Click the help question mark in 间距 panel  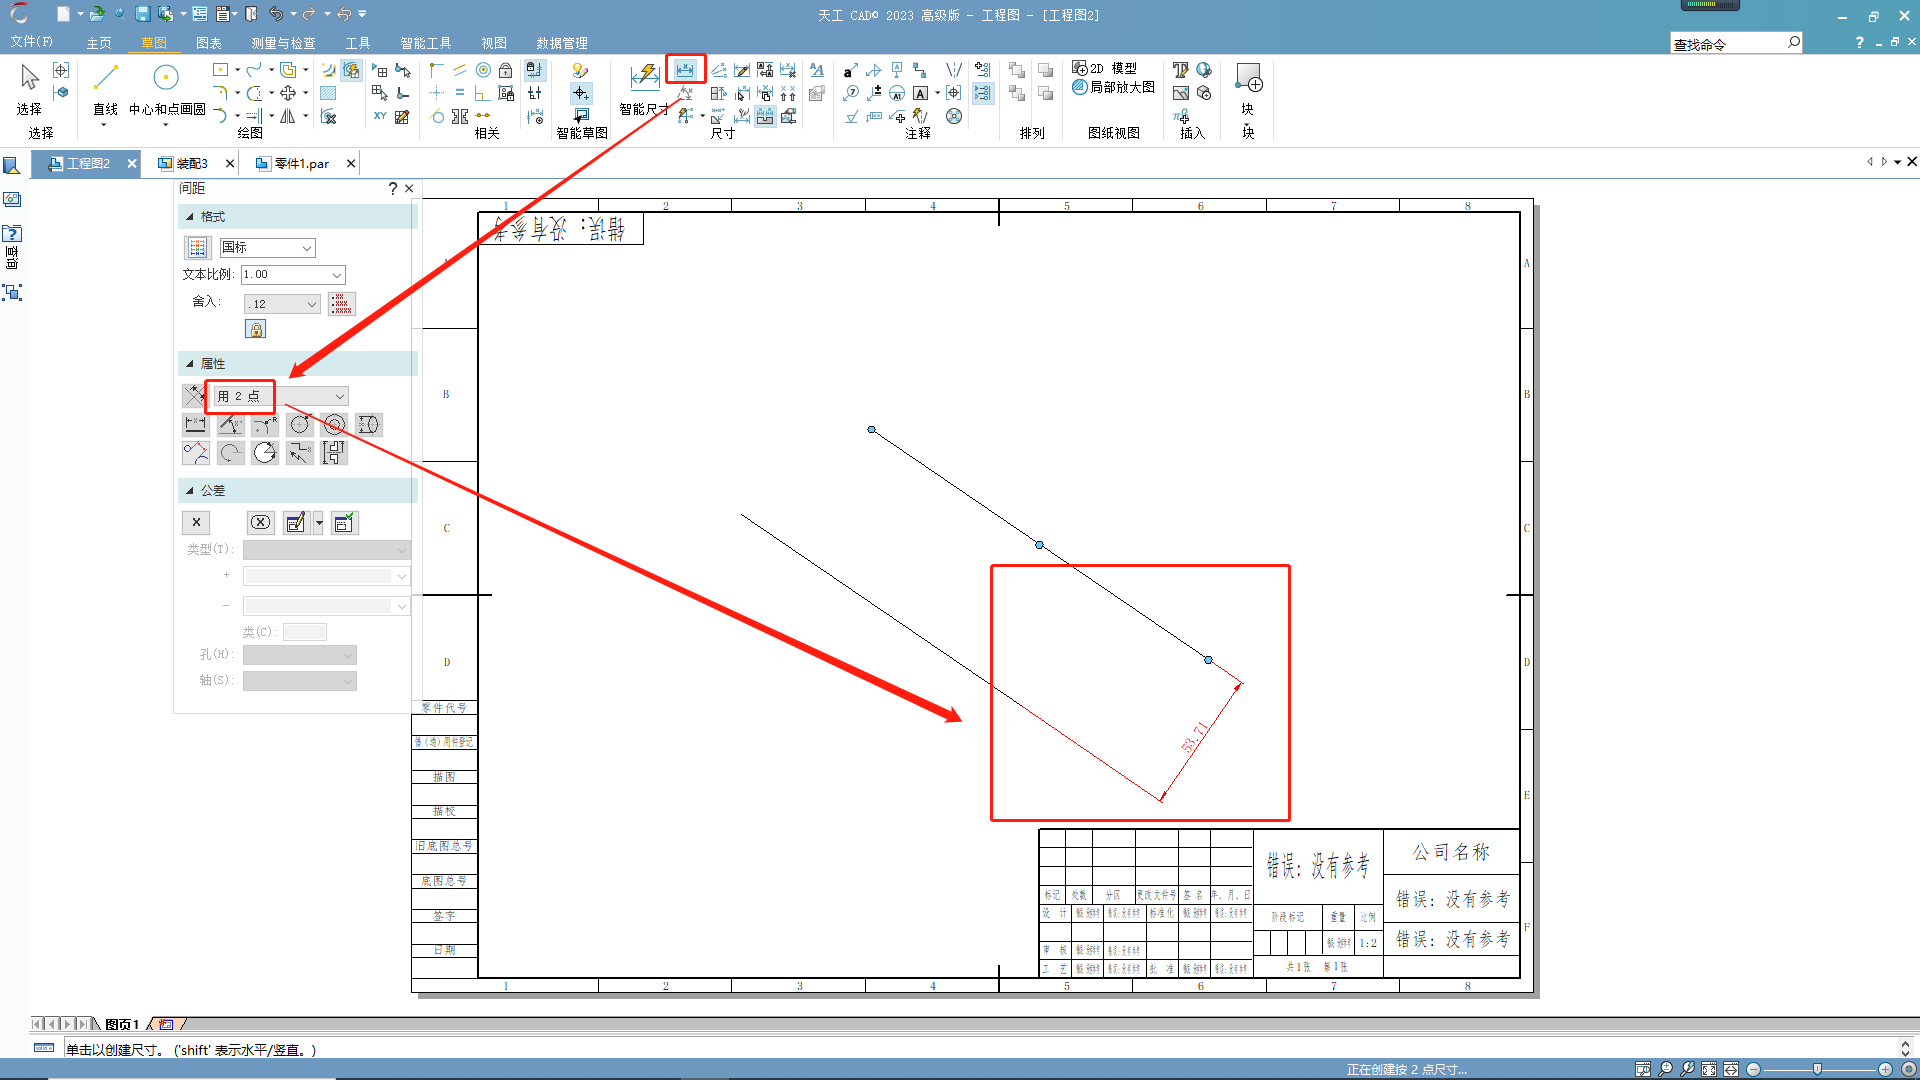pos(392,188)
